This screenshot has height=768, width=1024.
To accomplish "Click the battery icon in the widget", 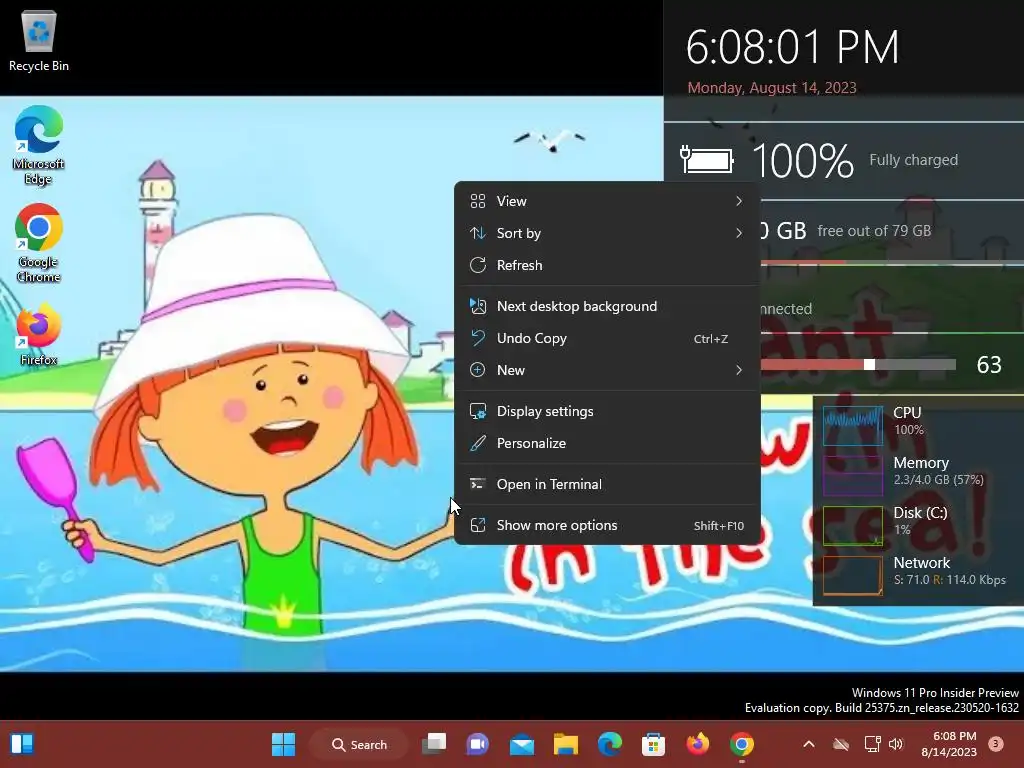I will coord(707,160).
